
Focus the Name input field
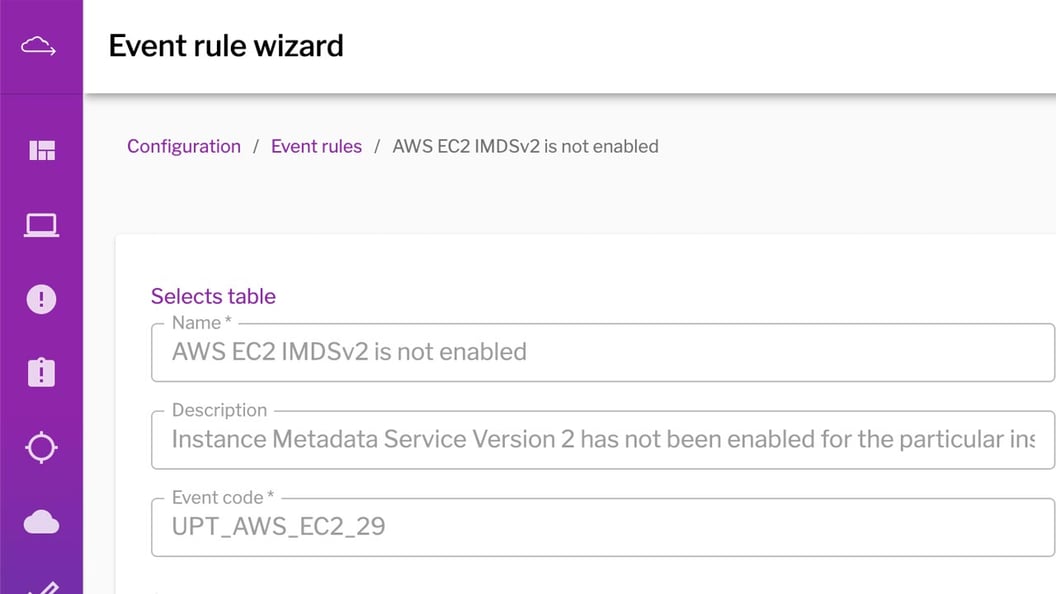point(500,352)
